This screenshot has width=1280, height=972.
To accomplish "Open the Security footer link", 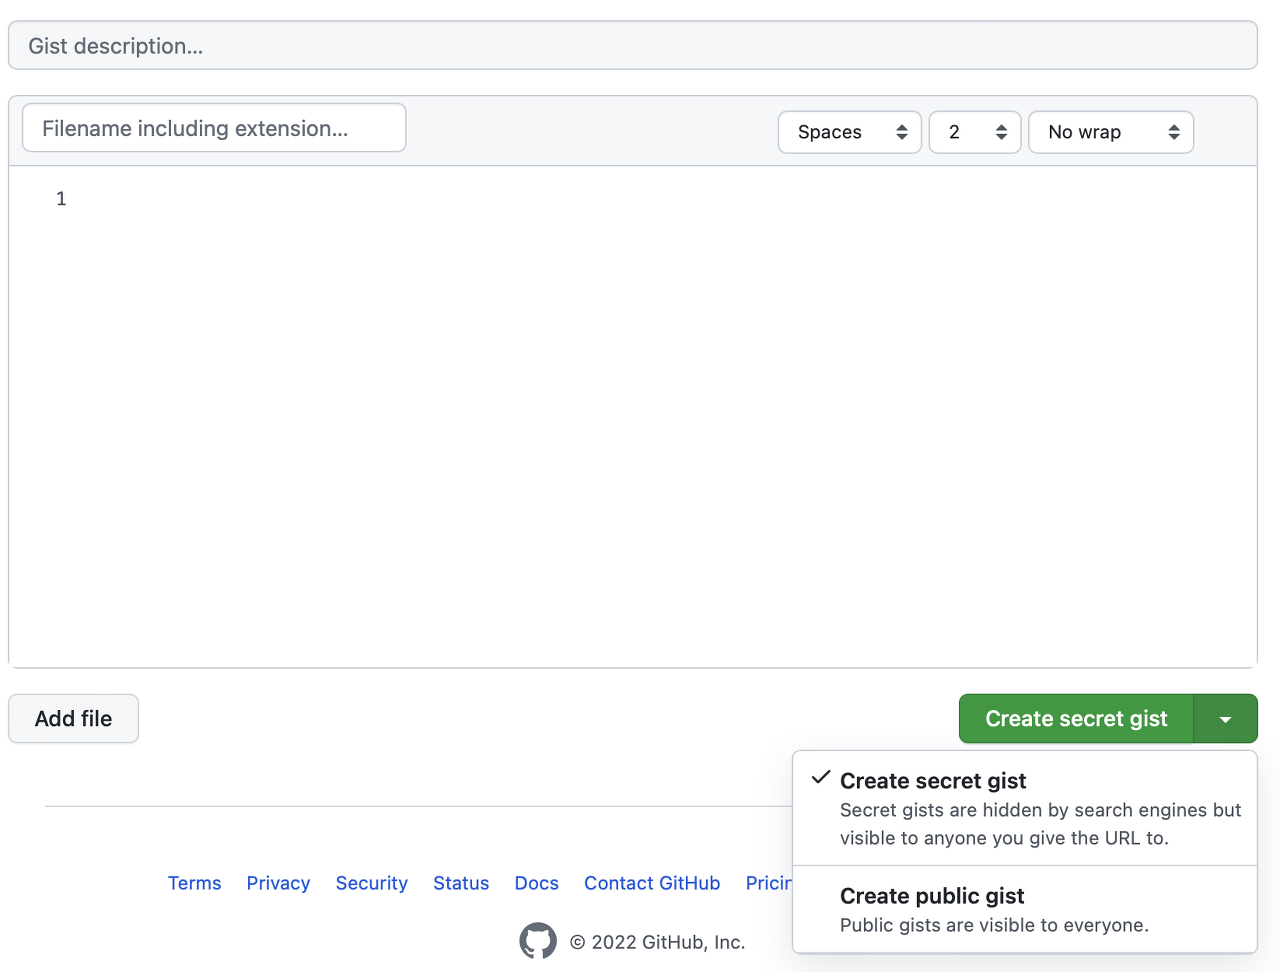I will 372,883.
